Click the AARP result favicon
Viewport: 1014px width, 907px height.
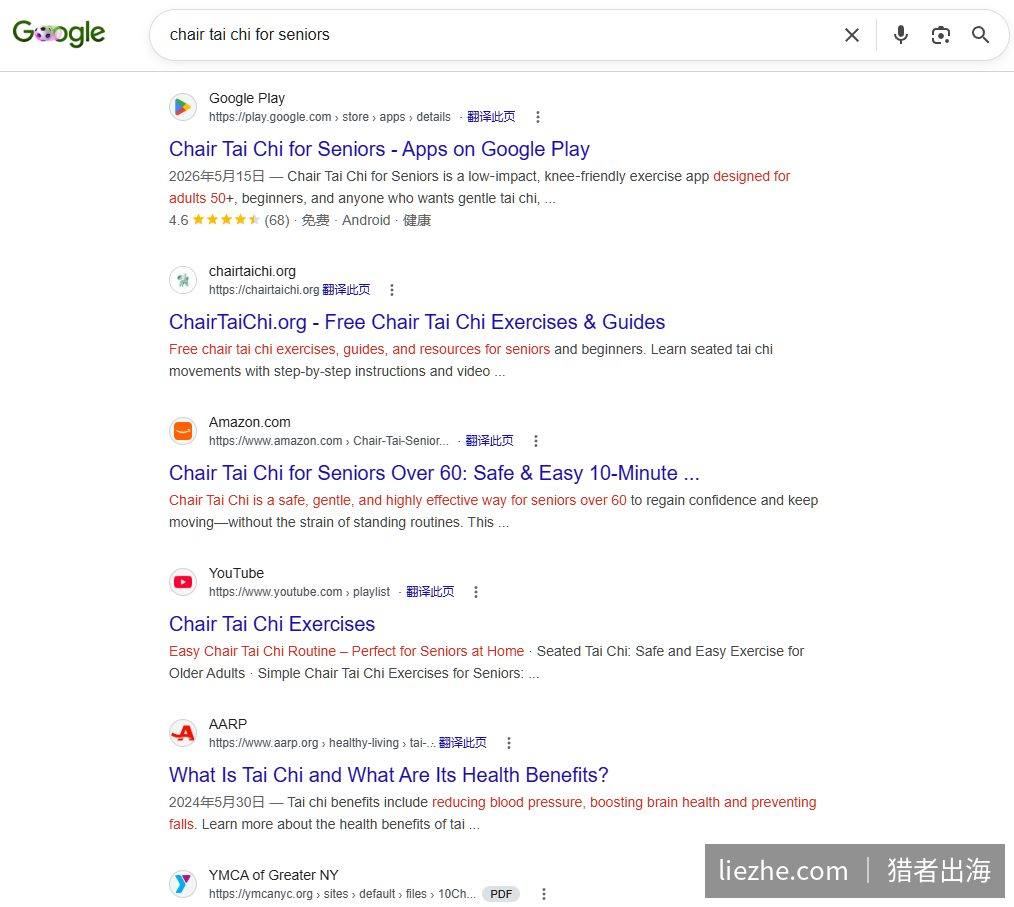pos(183,733)
